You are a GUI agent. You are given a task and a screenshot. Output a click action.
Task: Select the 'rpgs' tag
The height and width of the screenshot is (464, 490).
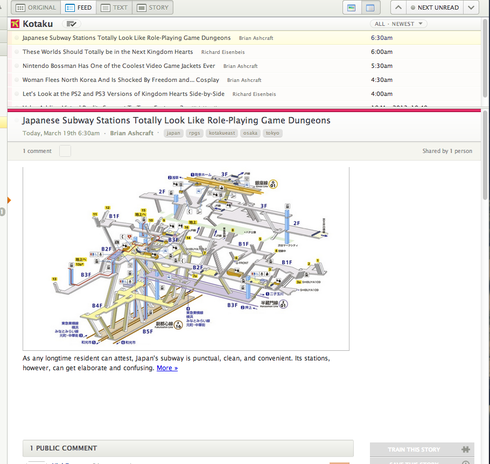[194, 133]
